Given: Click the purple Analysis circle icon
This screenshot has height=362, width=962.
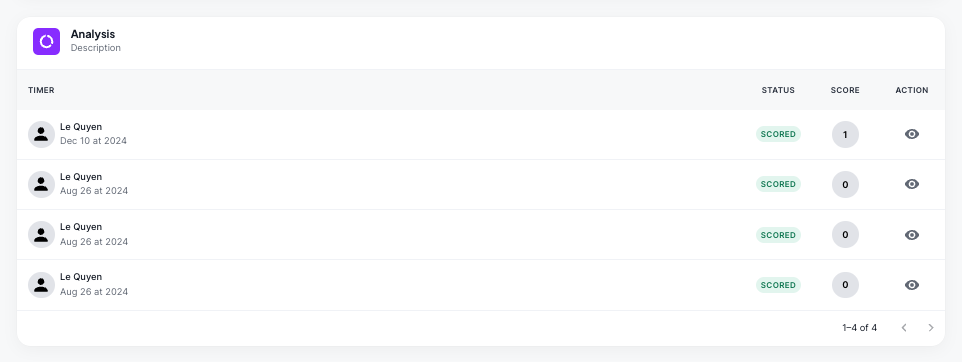Looking at the screenshot, I should click(x=47, y=42).
